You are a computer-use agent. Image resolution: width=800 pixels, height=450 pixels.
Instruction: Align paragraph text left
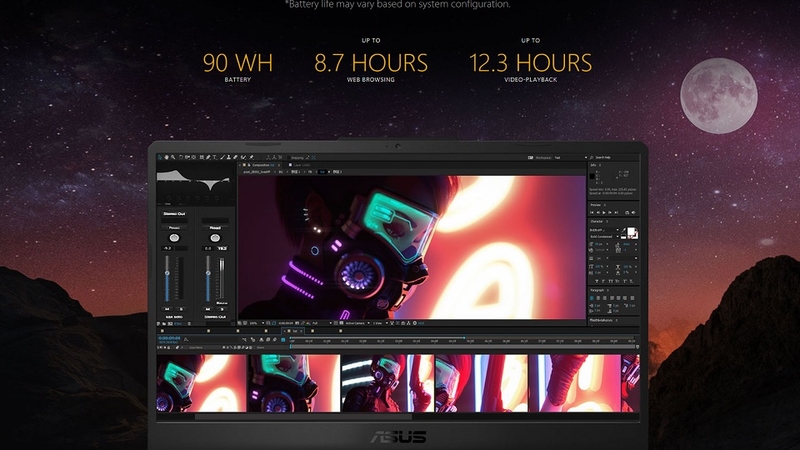coord(591,299)
